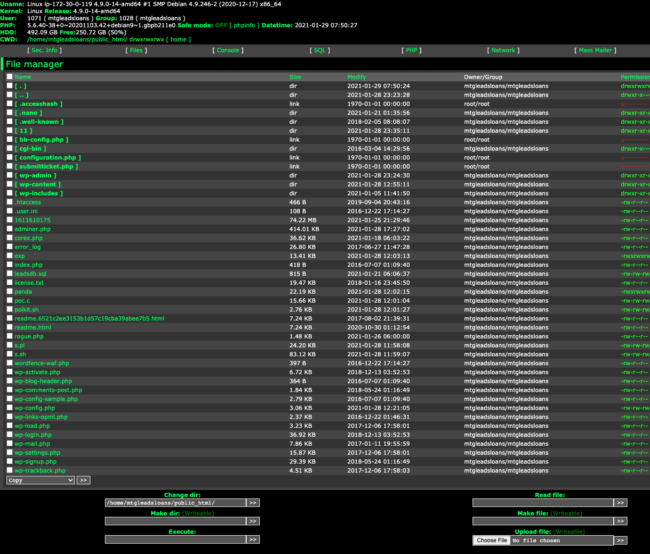Submit Make dir with its >> button
The height and width of the screenshot is (554, 650).
253,521
